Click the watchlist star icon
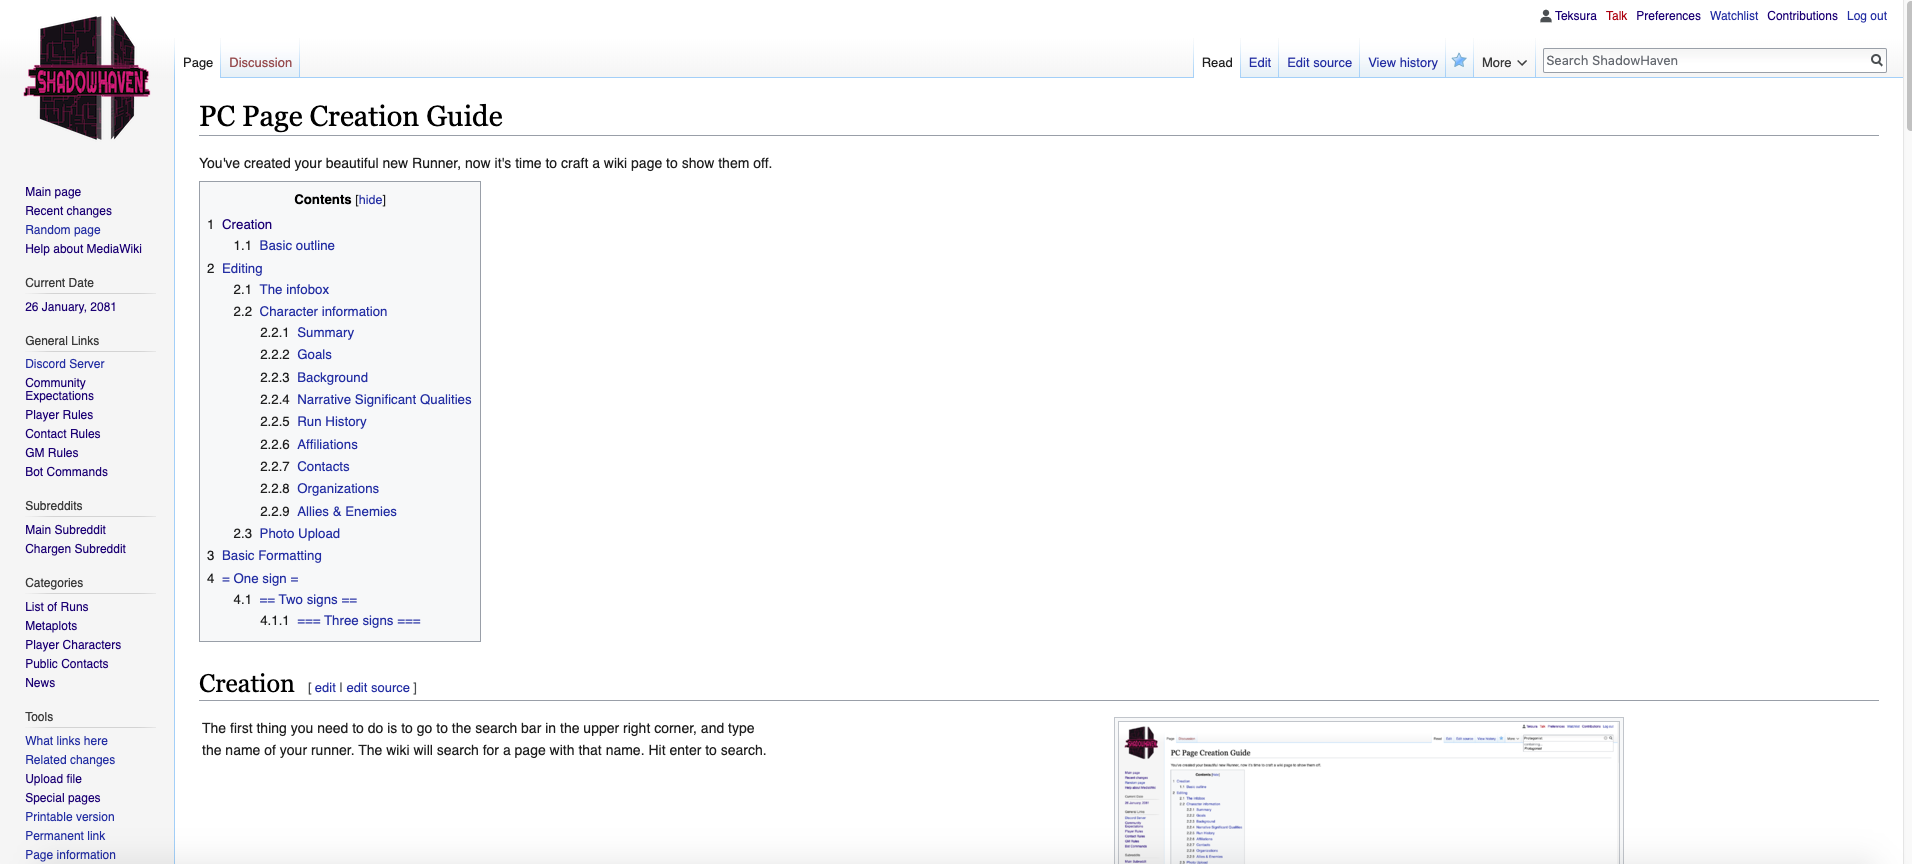Image resolution: width=1912 pixels, height=864 pixels. coord(1459,61)
